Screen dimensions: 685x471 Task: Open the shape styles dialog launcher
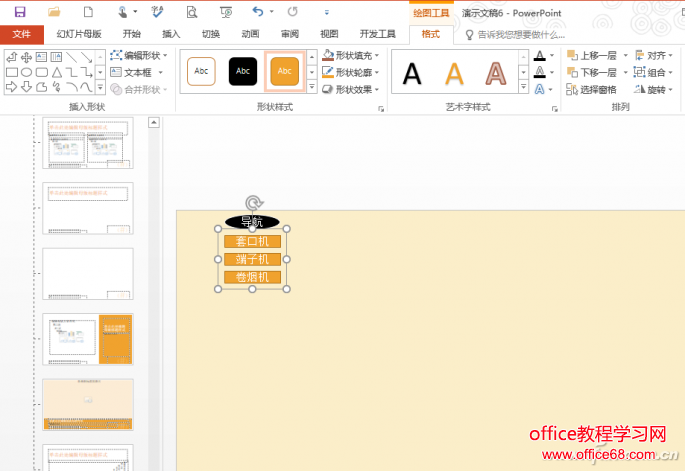point(381,107)
